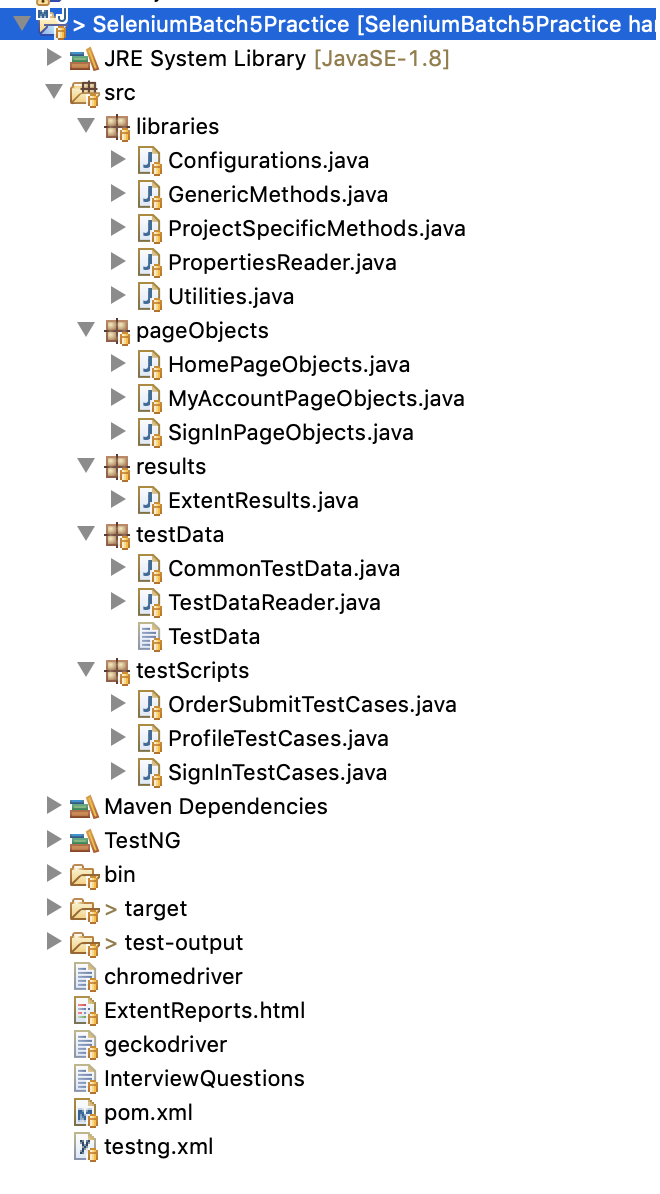Select the geckodriver file name

click(x=165, y=1046)
